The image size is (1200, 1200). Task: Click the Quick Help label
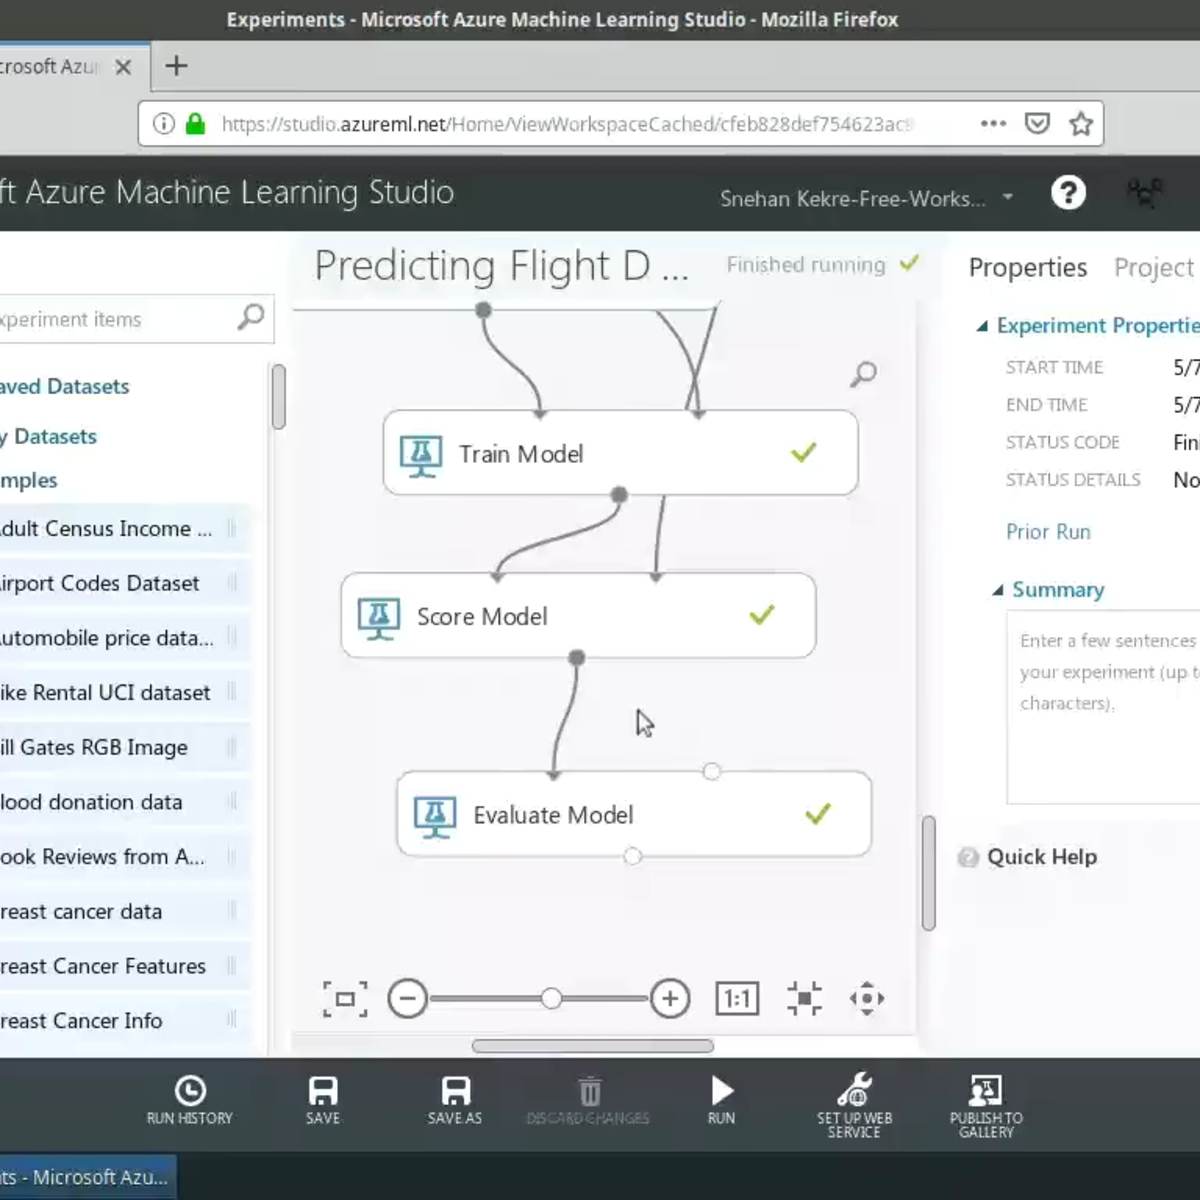[x=1041, y=857]
